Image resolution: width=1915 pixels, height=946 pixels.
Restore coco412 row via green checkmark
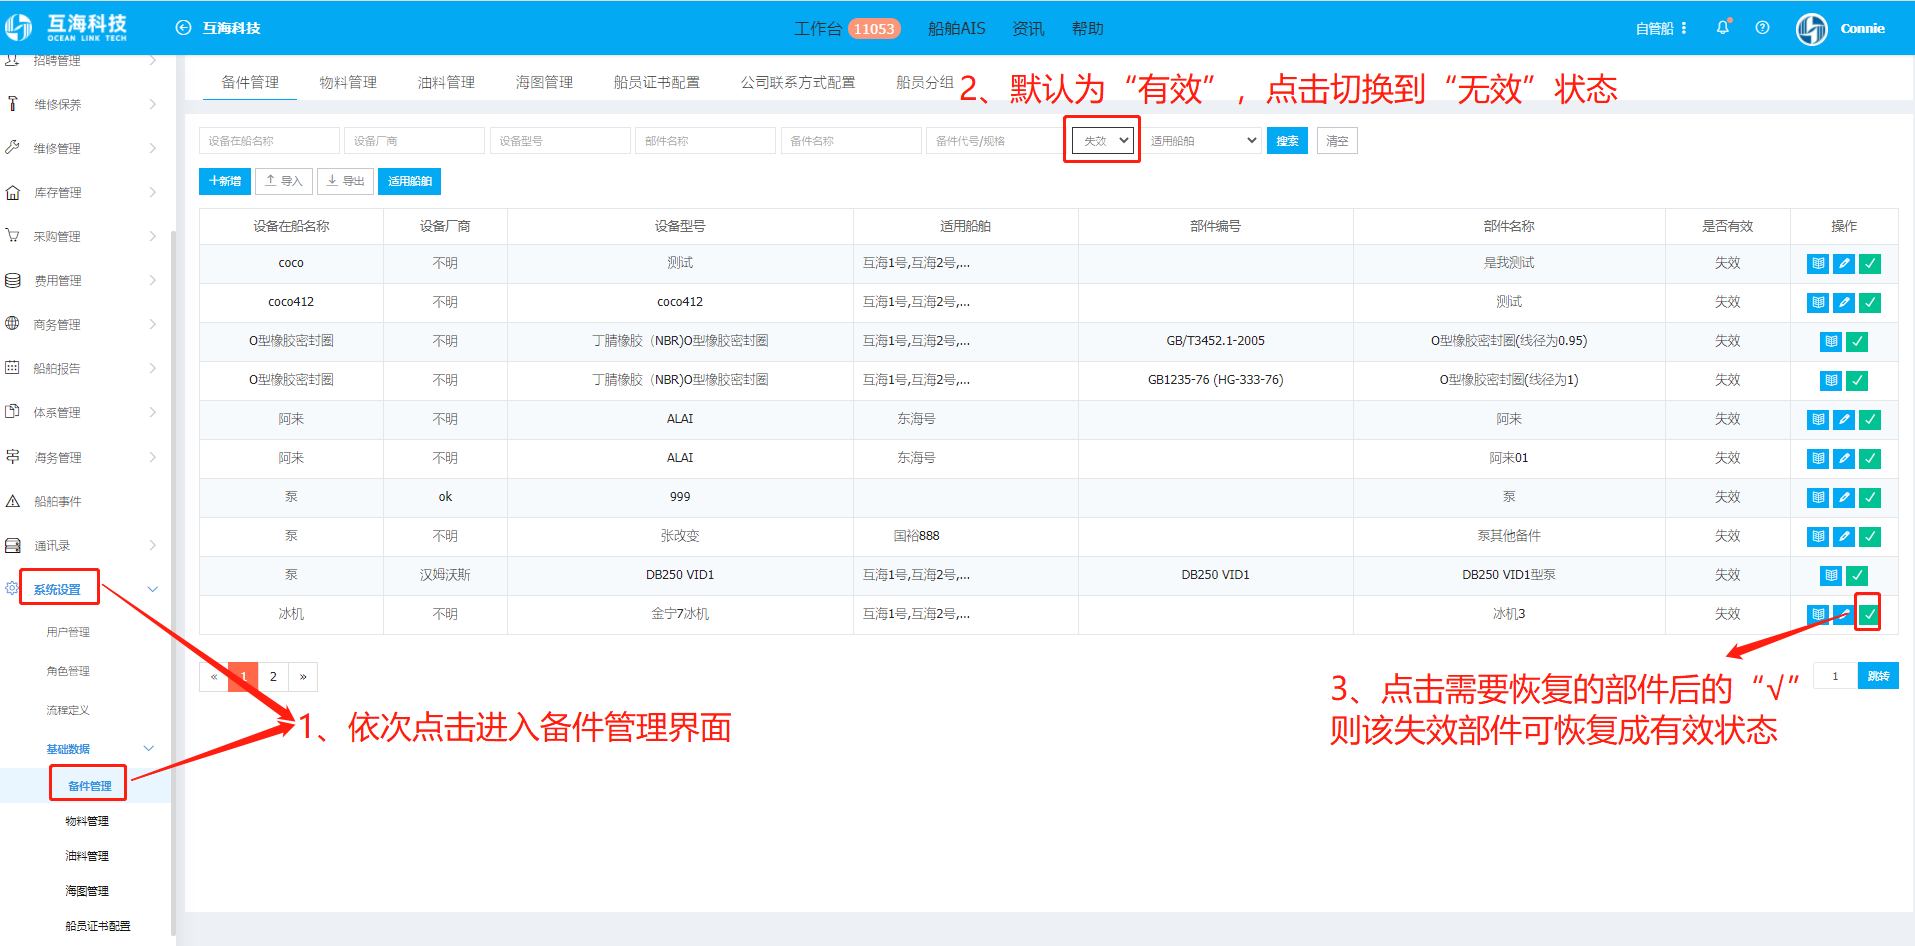(x=1870, y=303)
